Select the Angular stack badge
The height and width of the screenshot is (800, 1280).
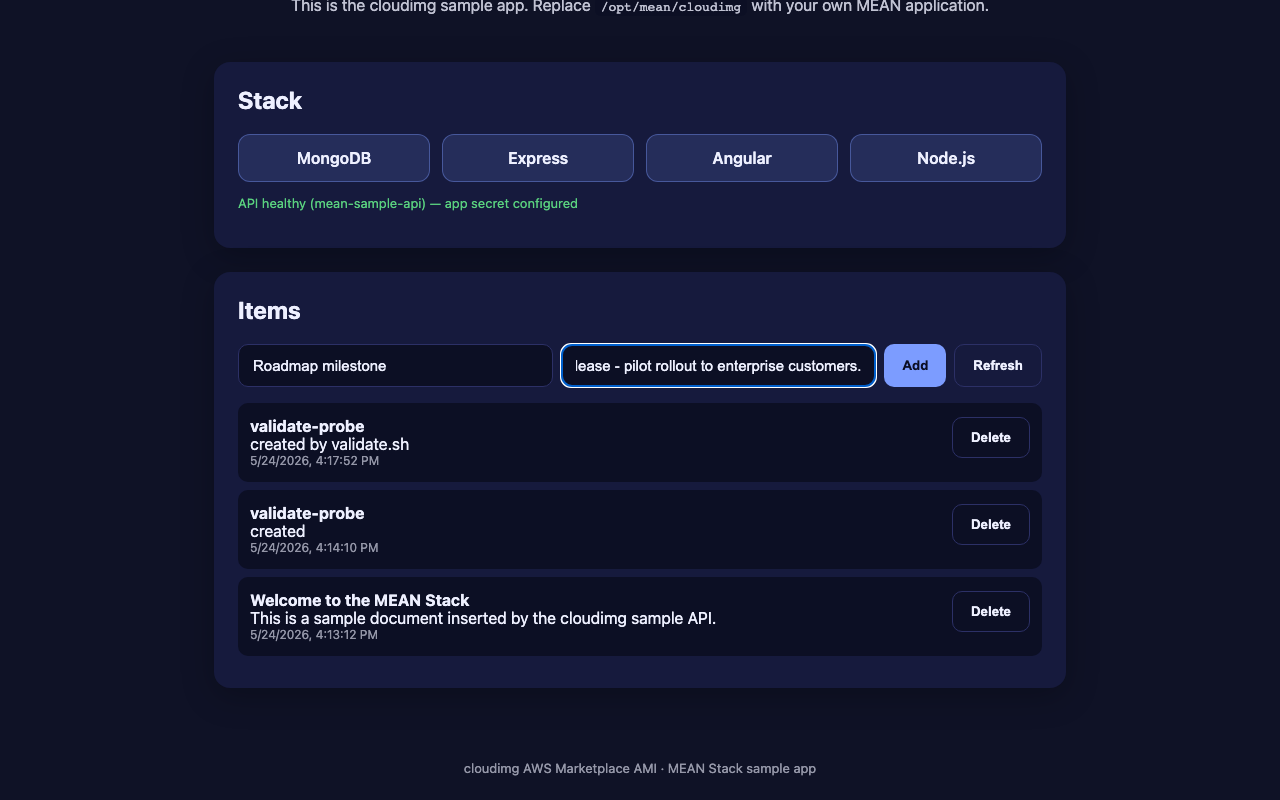[742, 158]
